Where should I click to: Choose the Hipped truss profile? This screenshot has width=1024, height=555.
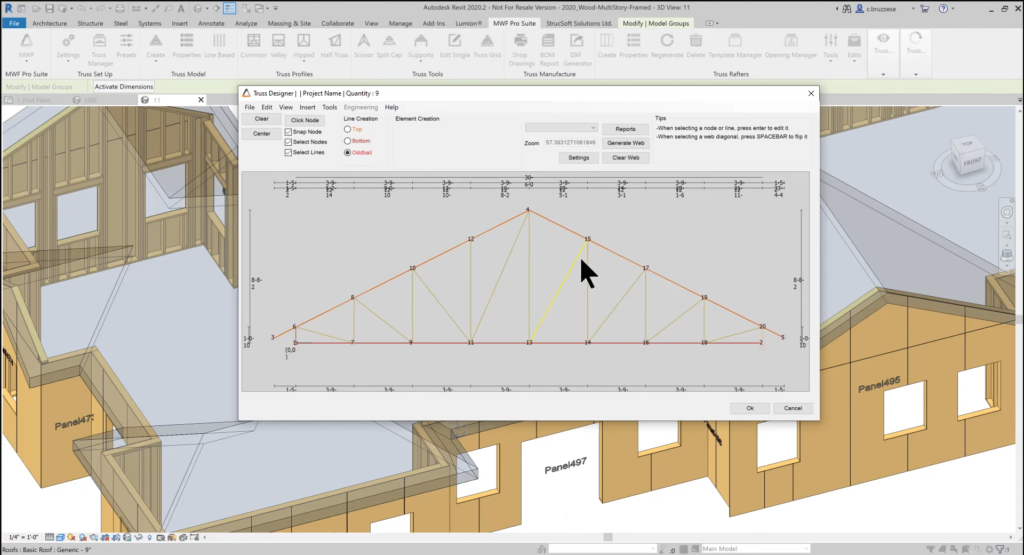(x=304, y=46)
